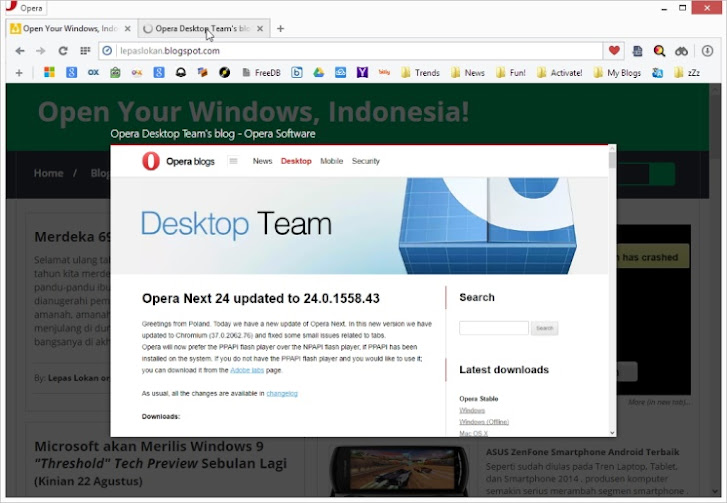Screen dimensions: 727x503
Task: Open the black headset bookmark icon
Action: pyautogui.click(x=181, y=72)
